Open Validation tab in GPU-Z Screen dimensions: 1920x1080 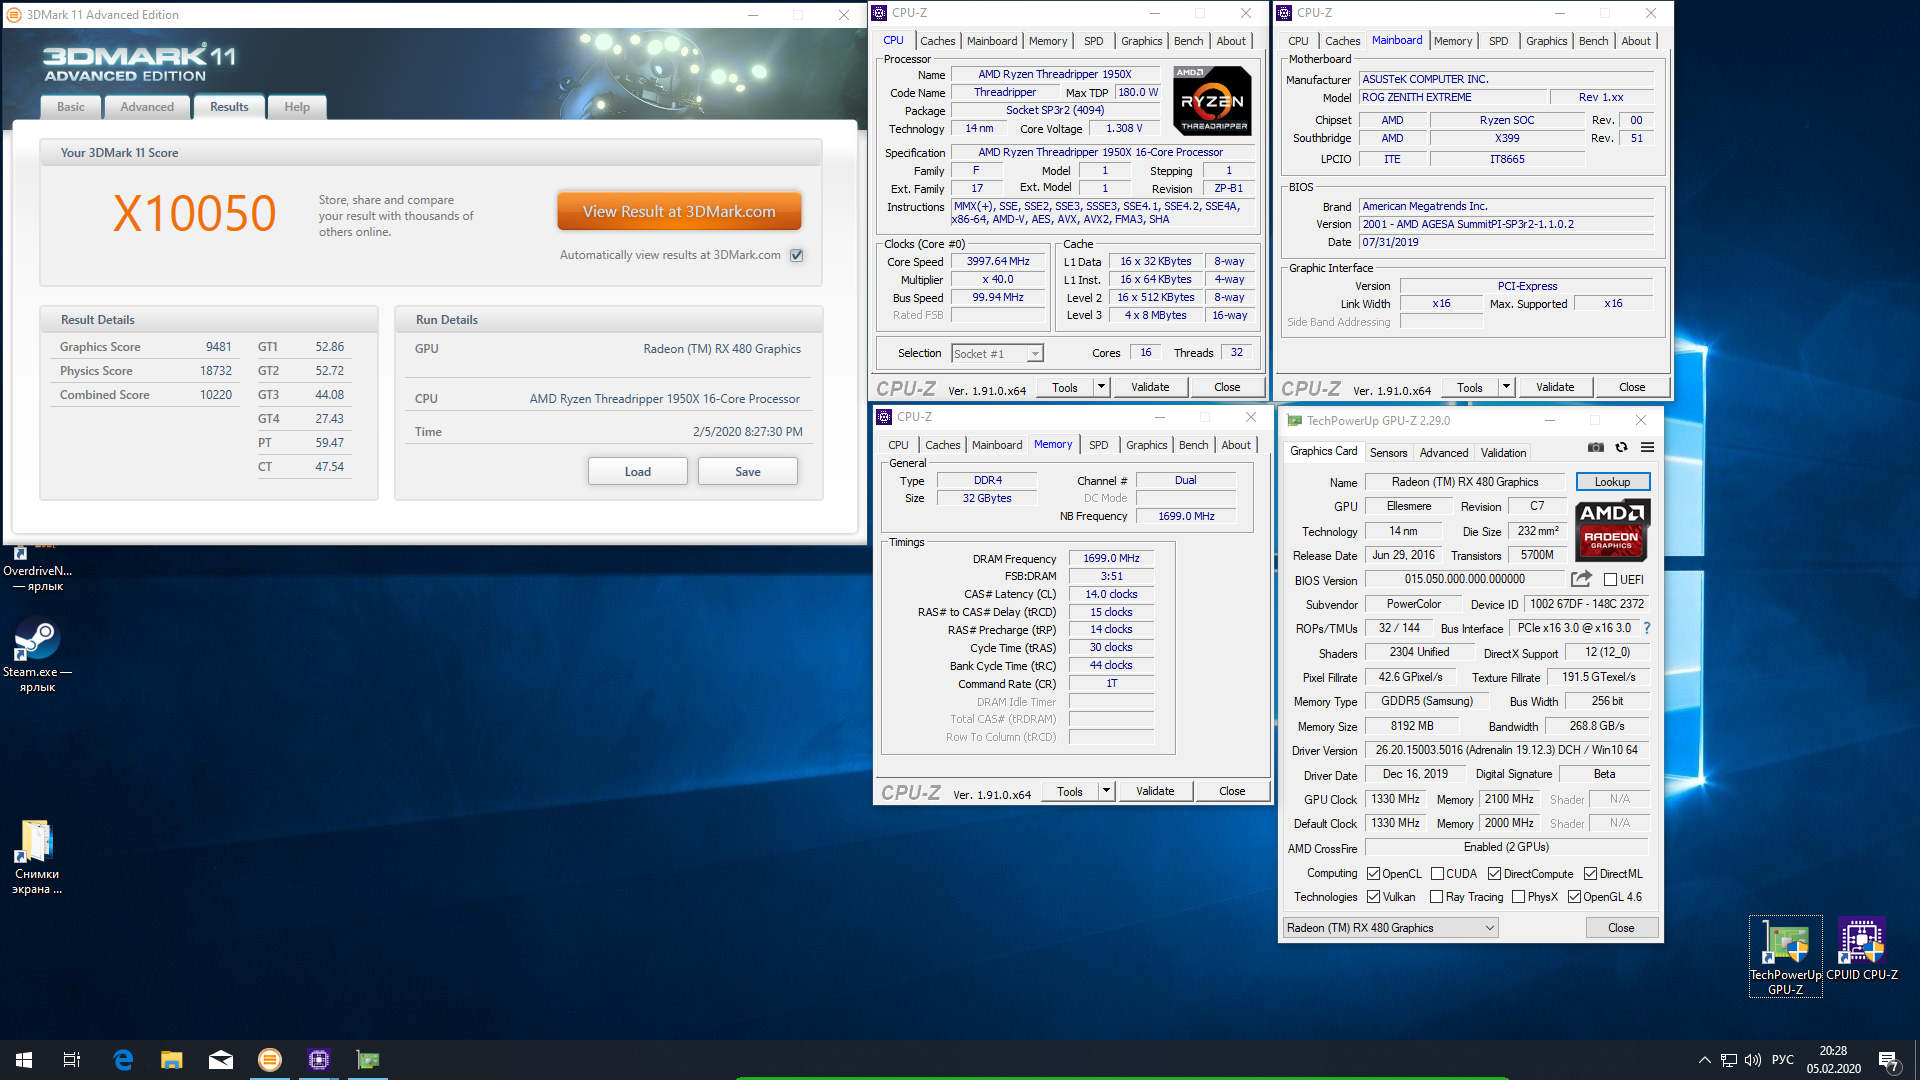[1503, 453]
